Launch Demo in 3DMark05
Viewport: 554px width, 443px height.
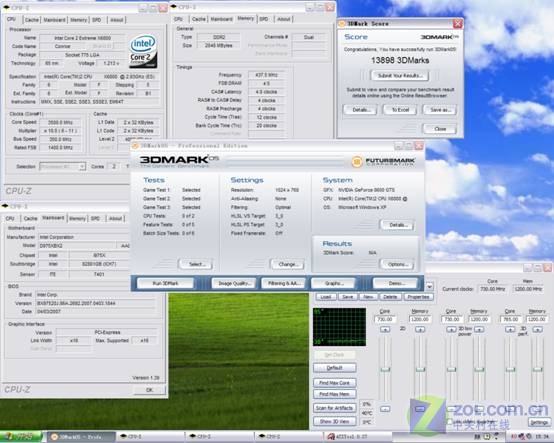tap(395, 283)
